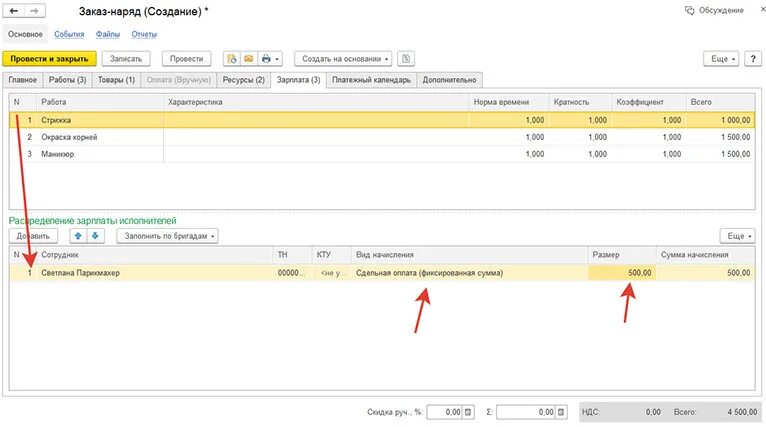Click the Записать button
766x427 pixels.
tap(126, 59)
